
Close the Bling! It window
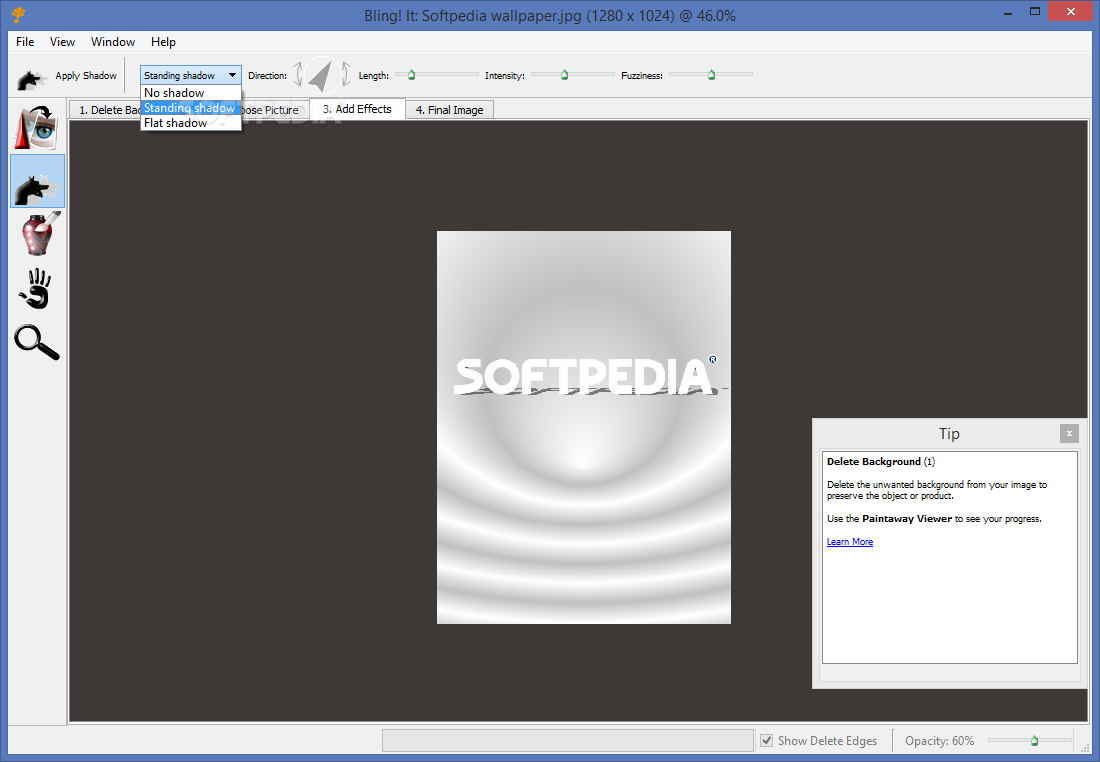[x=1071, y=12]
